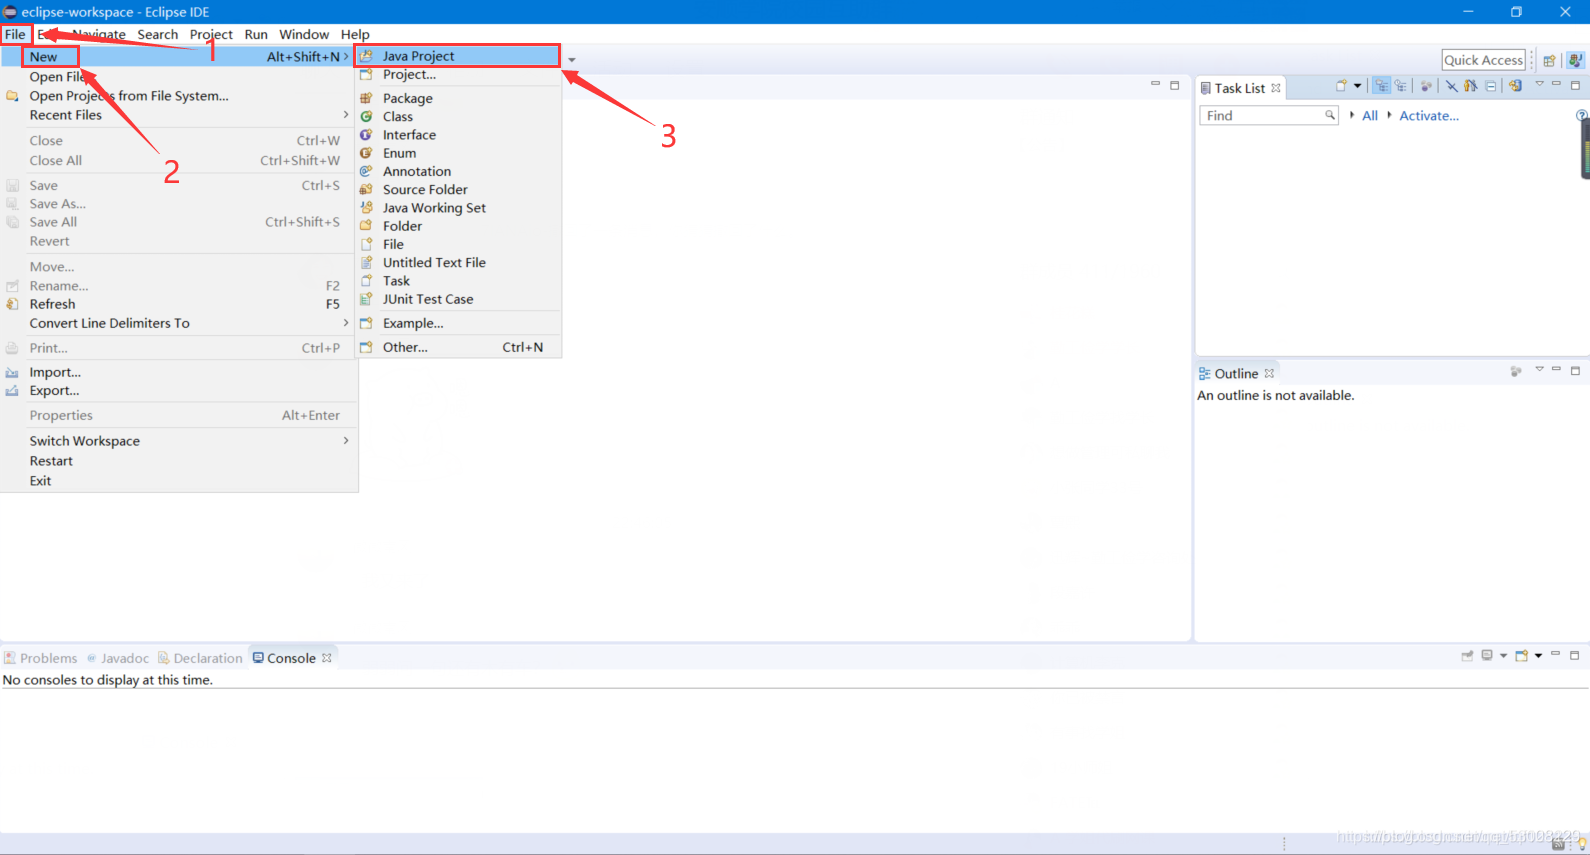Toggle Scheduled presentation in Task List toolbar

(x=1401, y=86)
